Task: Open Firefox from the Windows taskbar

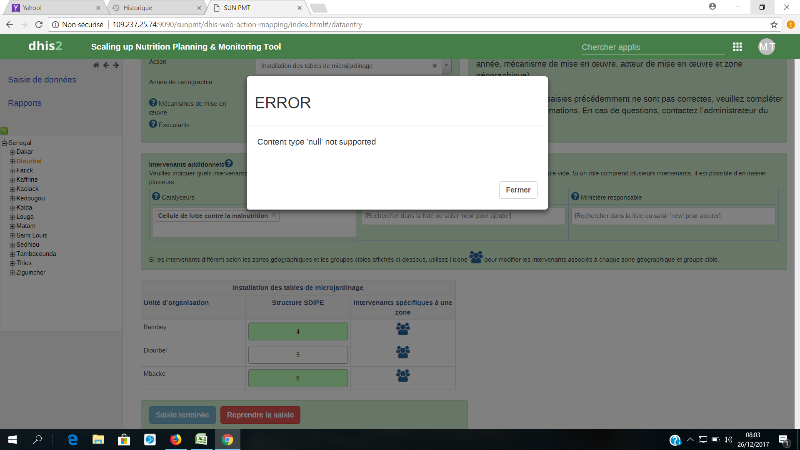Action: pyautogui.click(x=176, y=439)
